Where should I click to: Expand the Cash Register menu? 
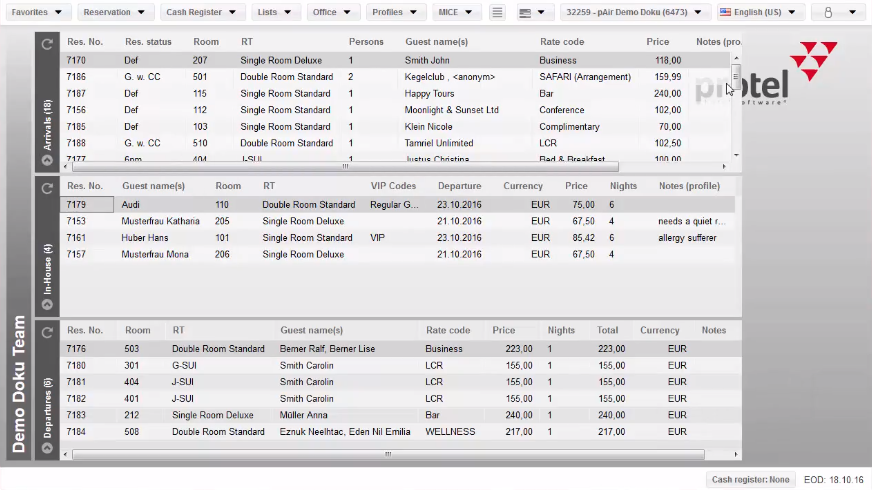201,12
